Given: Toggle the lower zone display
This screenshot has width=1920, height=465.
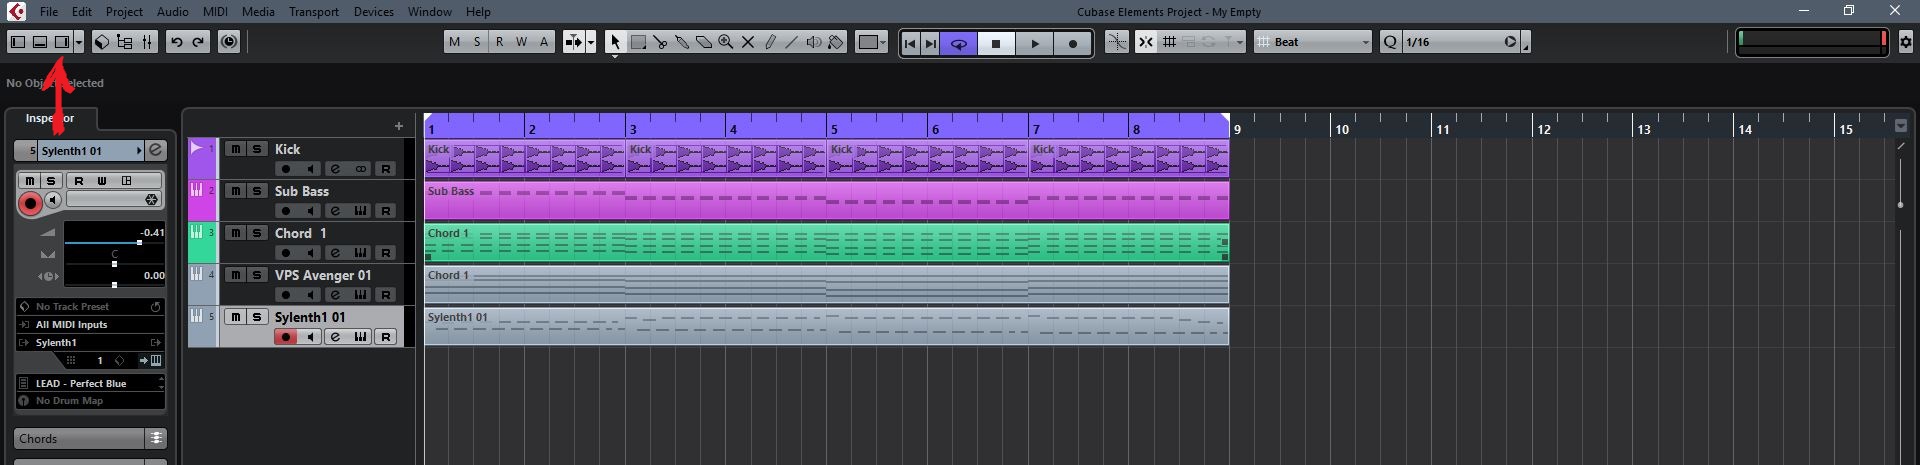Looking at the screenshot, I should pos(40,42).
